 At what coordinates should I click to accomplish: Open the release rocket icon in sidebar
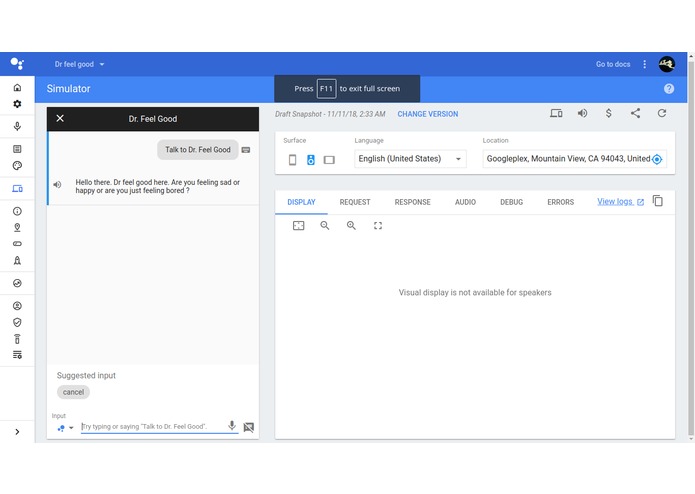17,261
